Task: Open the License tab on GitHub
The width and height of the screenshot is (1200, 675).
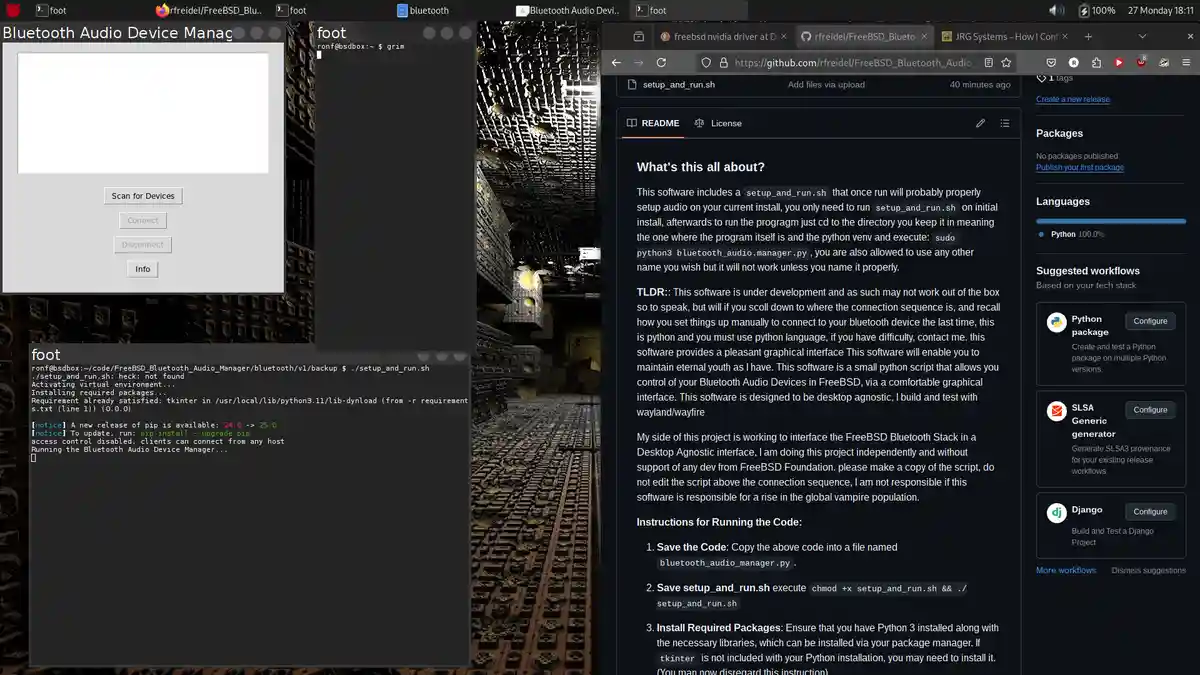Action: [718, 123]
